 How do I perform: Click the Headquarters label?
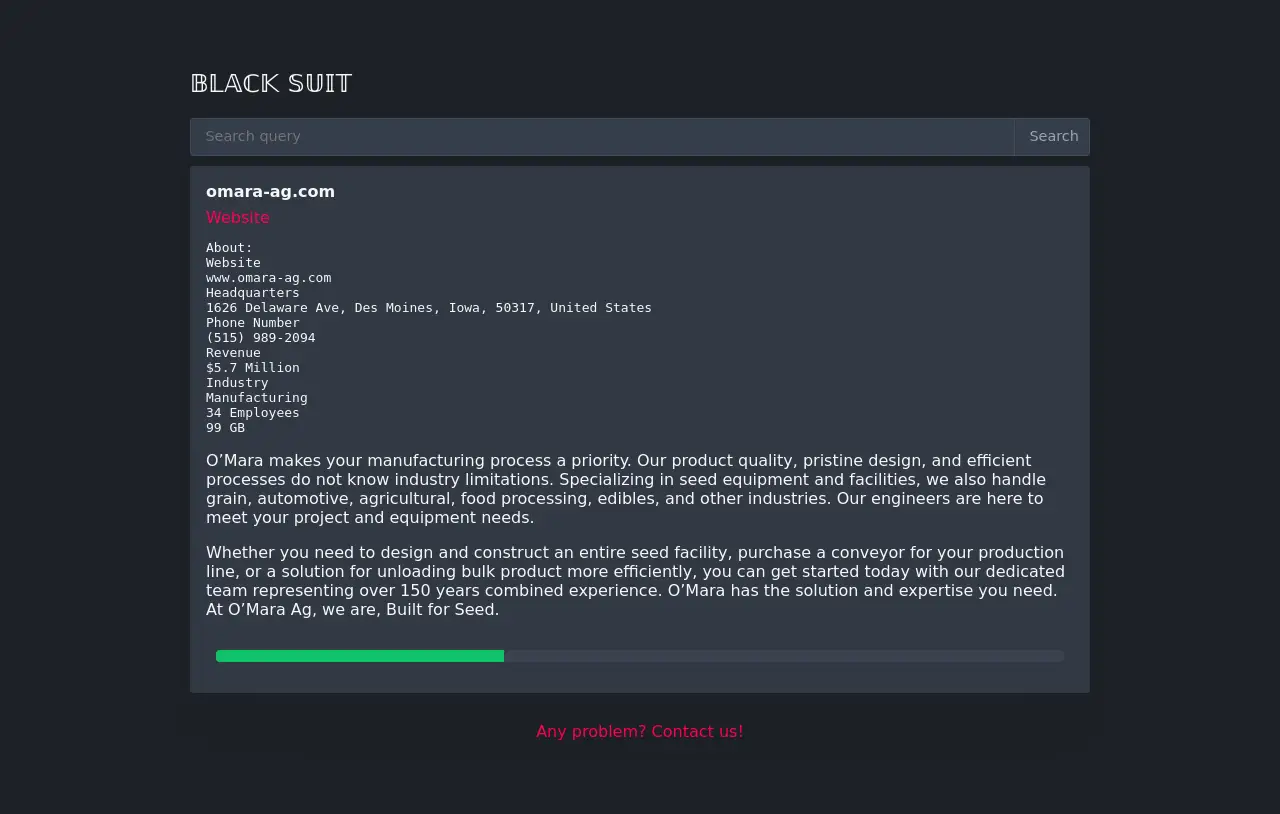pos(252,293)
